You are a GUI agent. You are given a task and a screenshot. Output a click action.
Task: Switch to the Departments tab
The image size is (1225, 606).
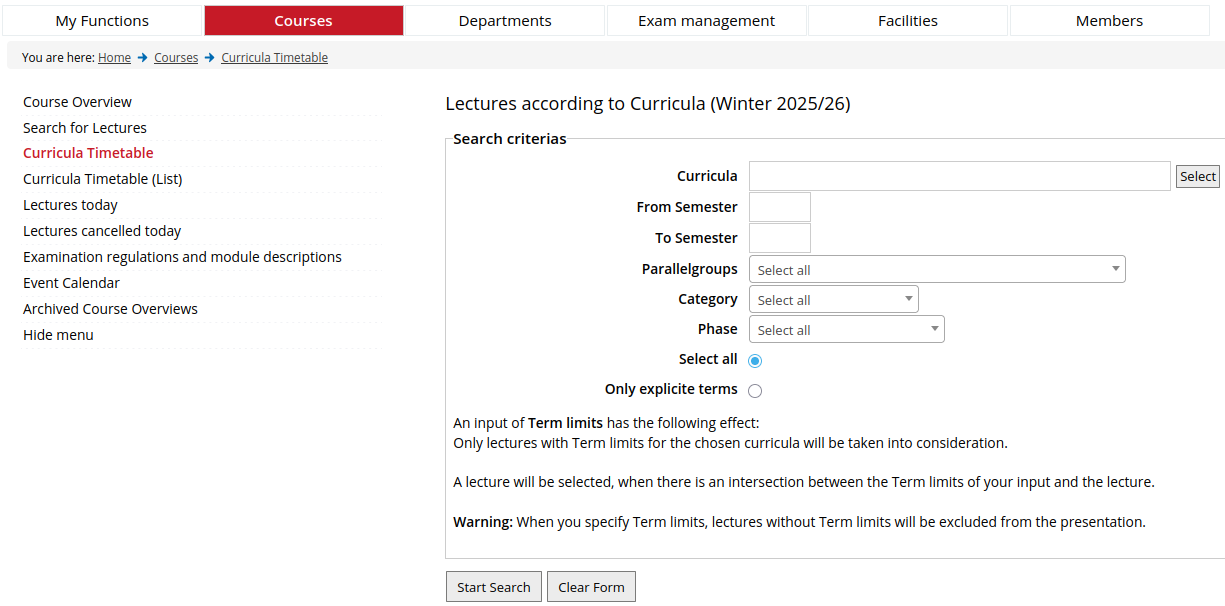pos(504,20)
